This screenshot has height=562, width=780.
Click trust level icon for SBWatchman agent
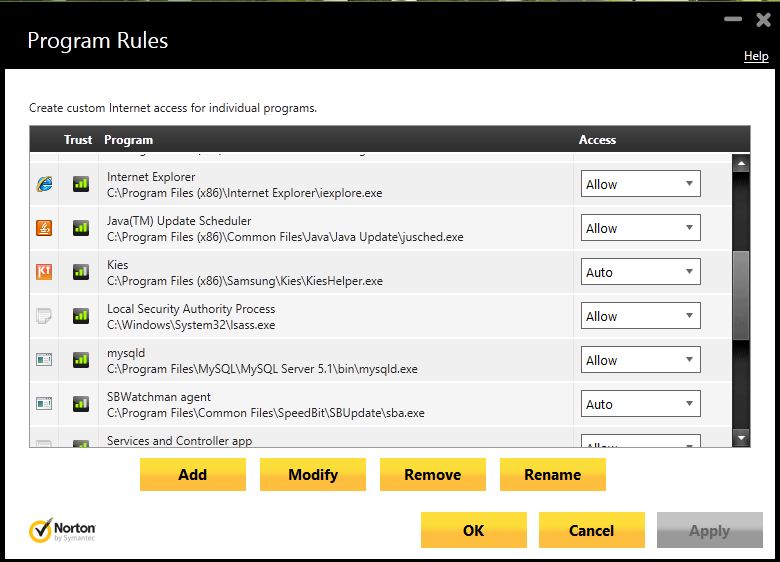[x=81, y=403]
